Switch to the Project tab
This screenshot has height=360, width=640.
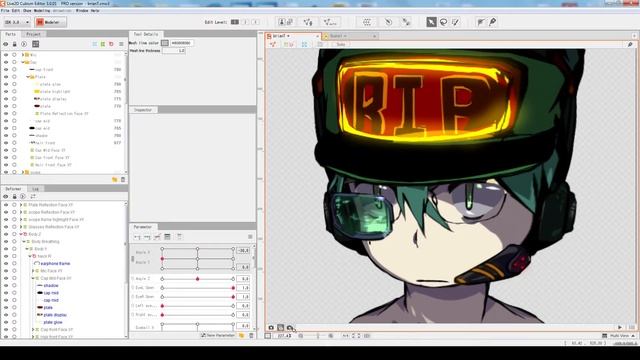coord(33,34)
